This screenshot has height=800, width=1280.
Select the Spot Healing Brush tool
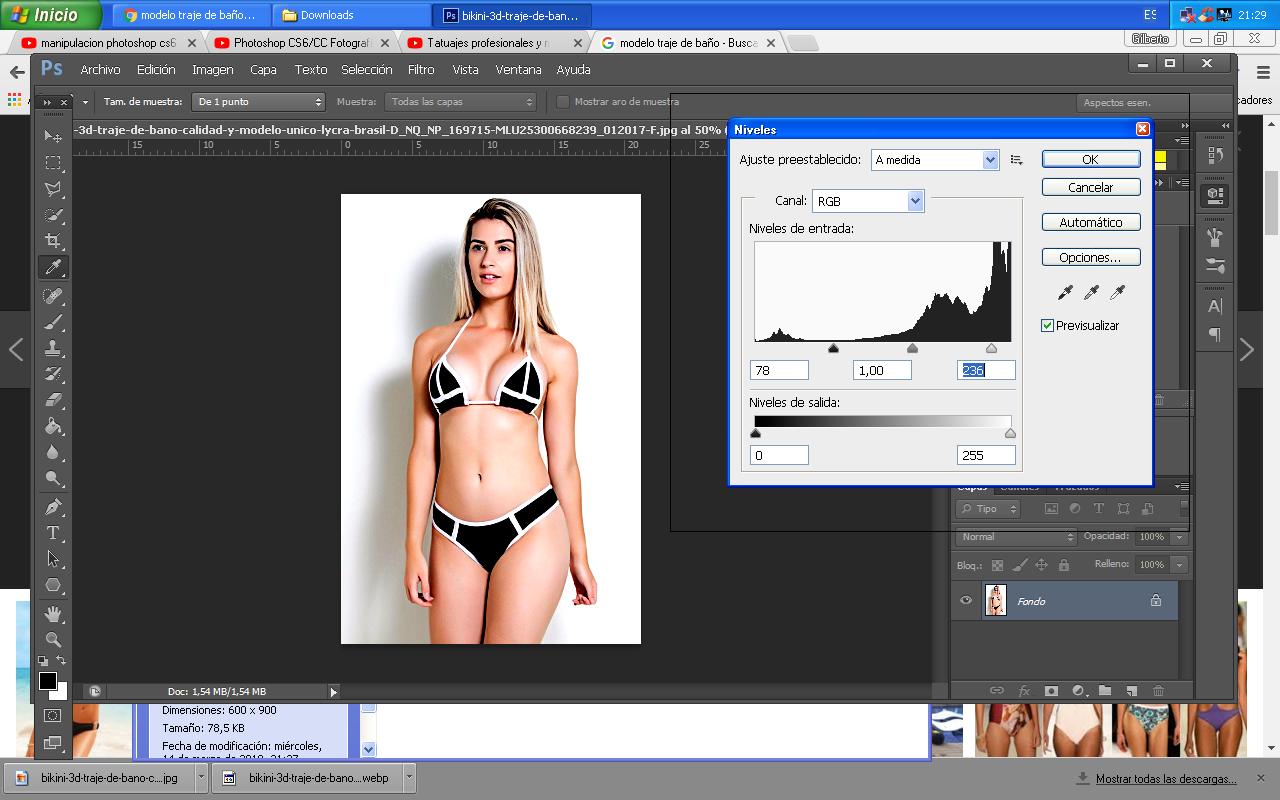click(x=53, y=296)
